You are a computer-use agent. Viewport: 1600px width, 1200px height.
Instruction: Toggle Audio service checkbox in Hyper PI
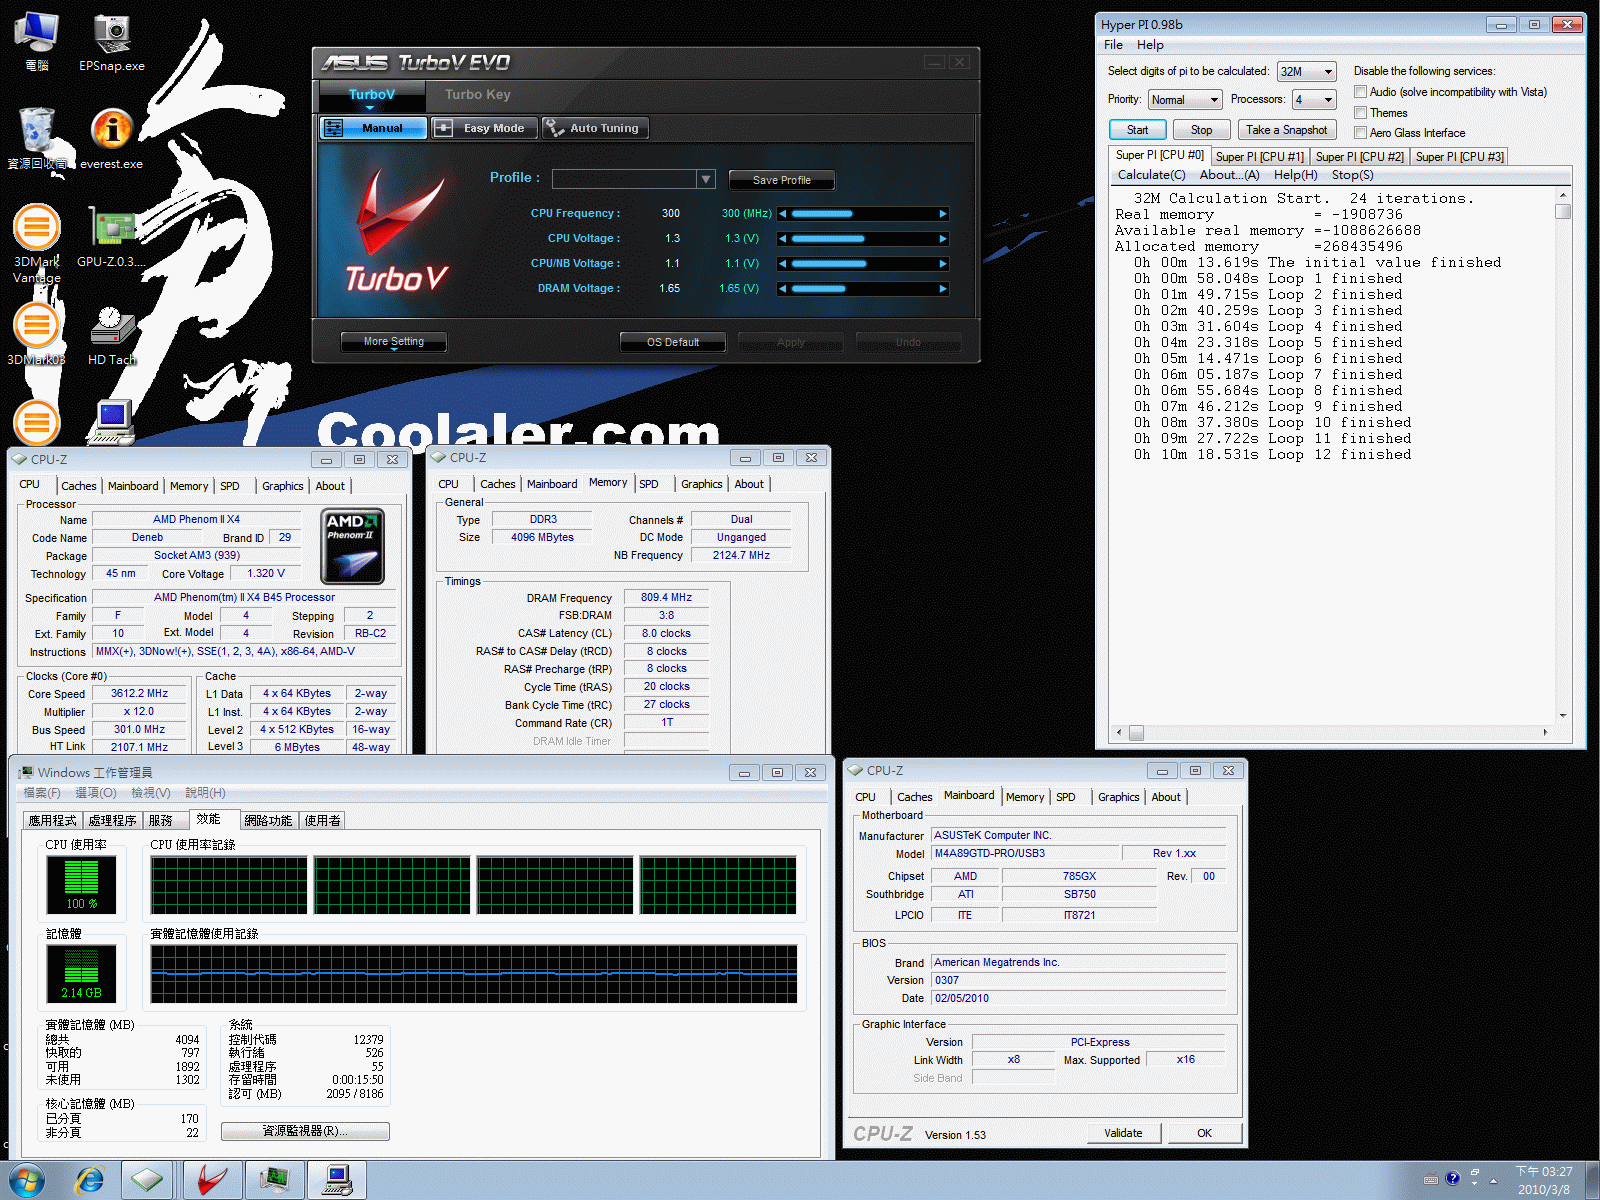tap(1360, 91)
